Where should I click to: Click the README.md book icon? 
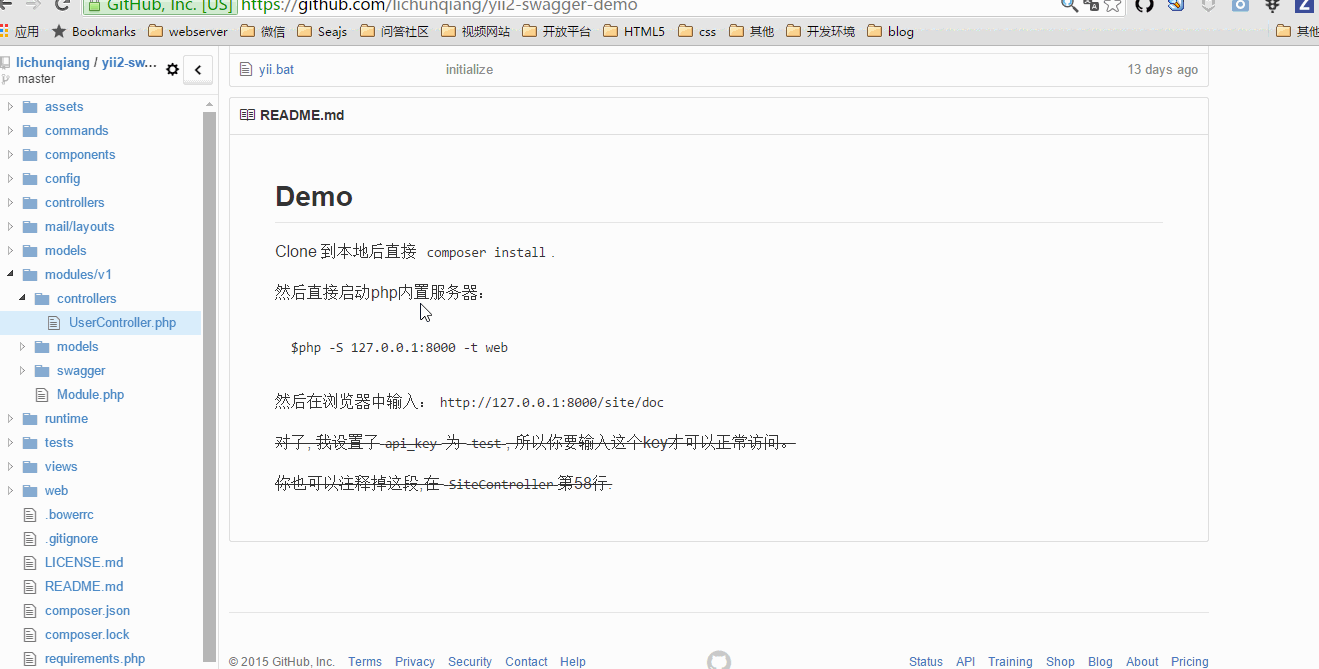pyautogui.click(x=247, y=115)
